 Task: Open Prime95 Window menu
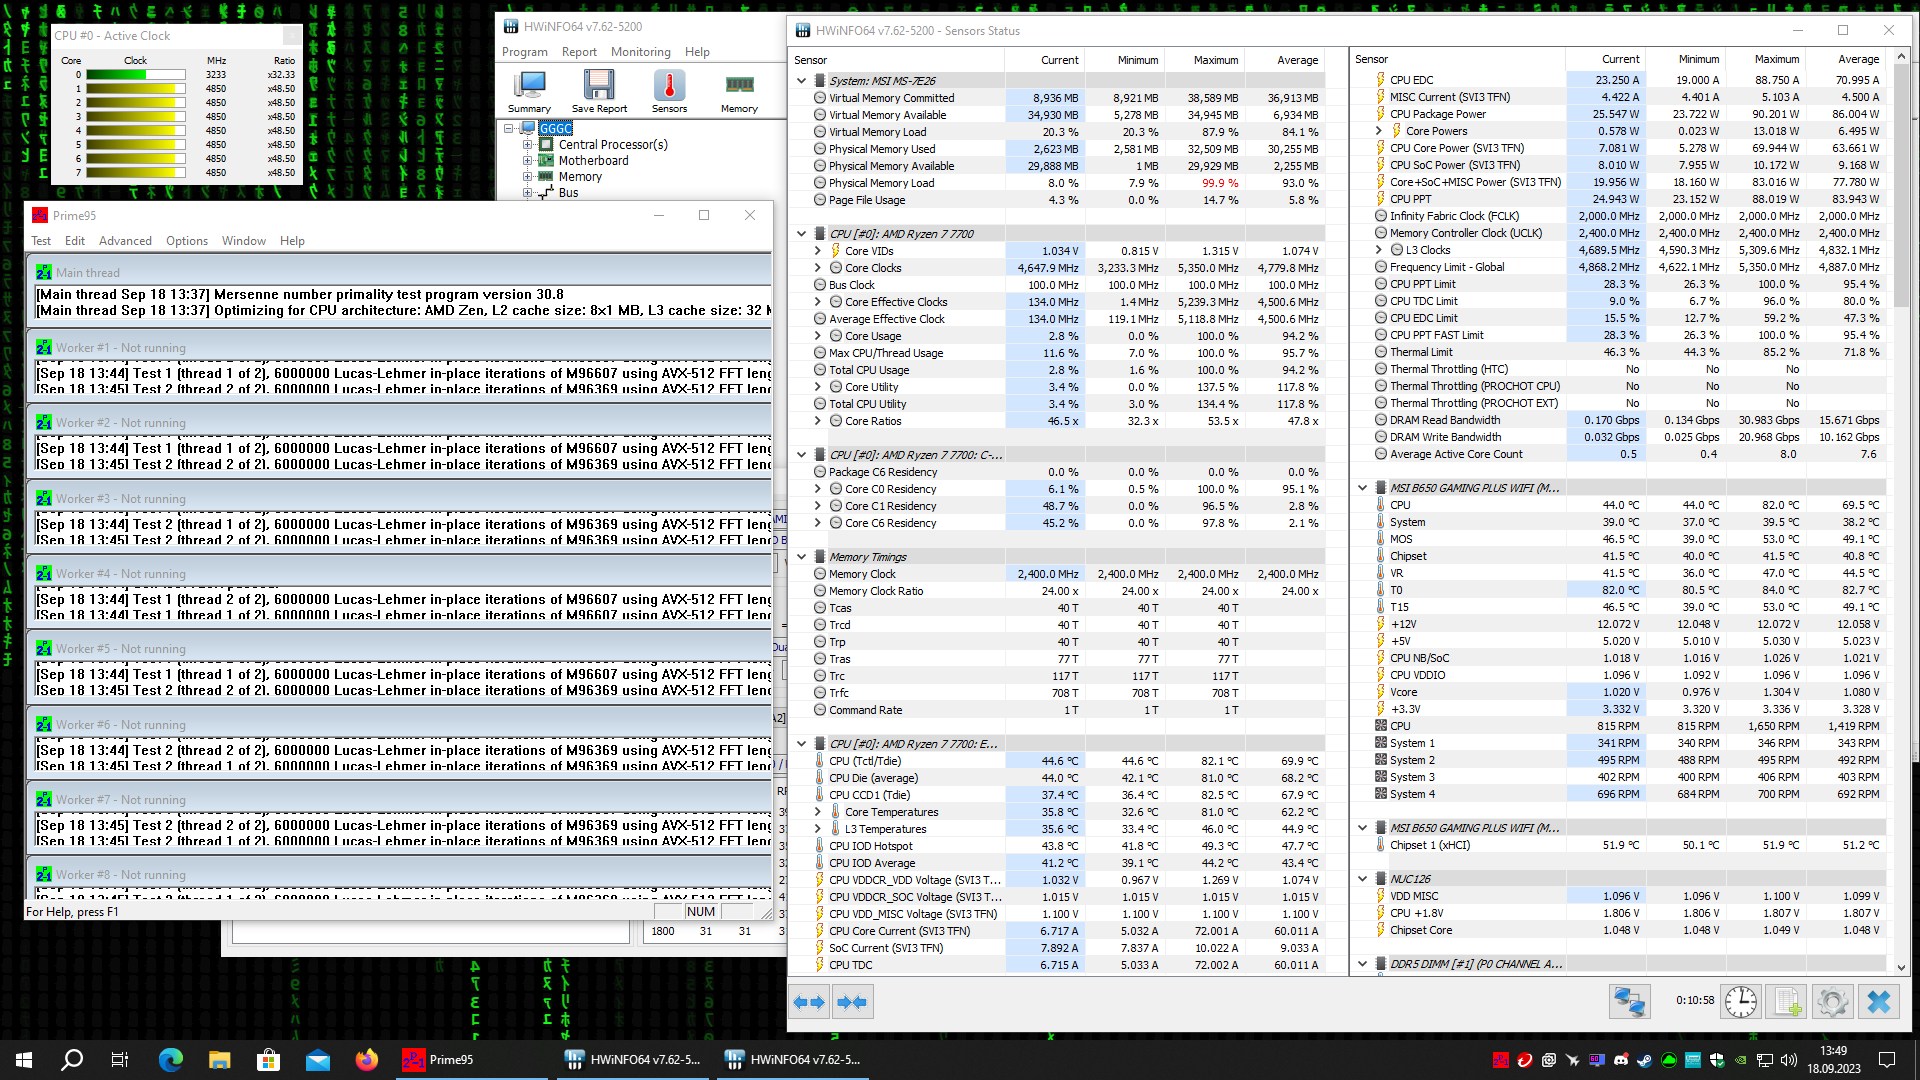tap(244, 241)
